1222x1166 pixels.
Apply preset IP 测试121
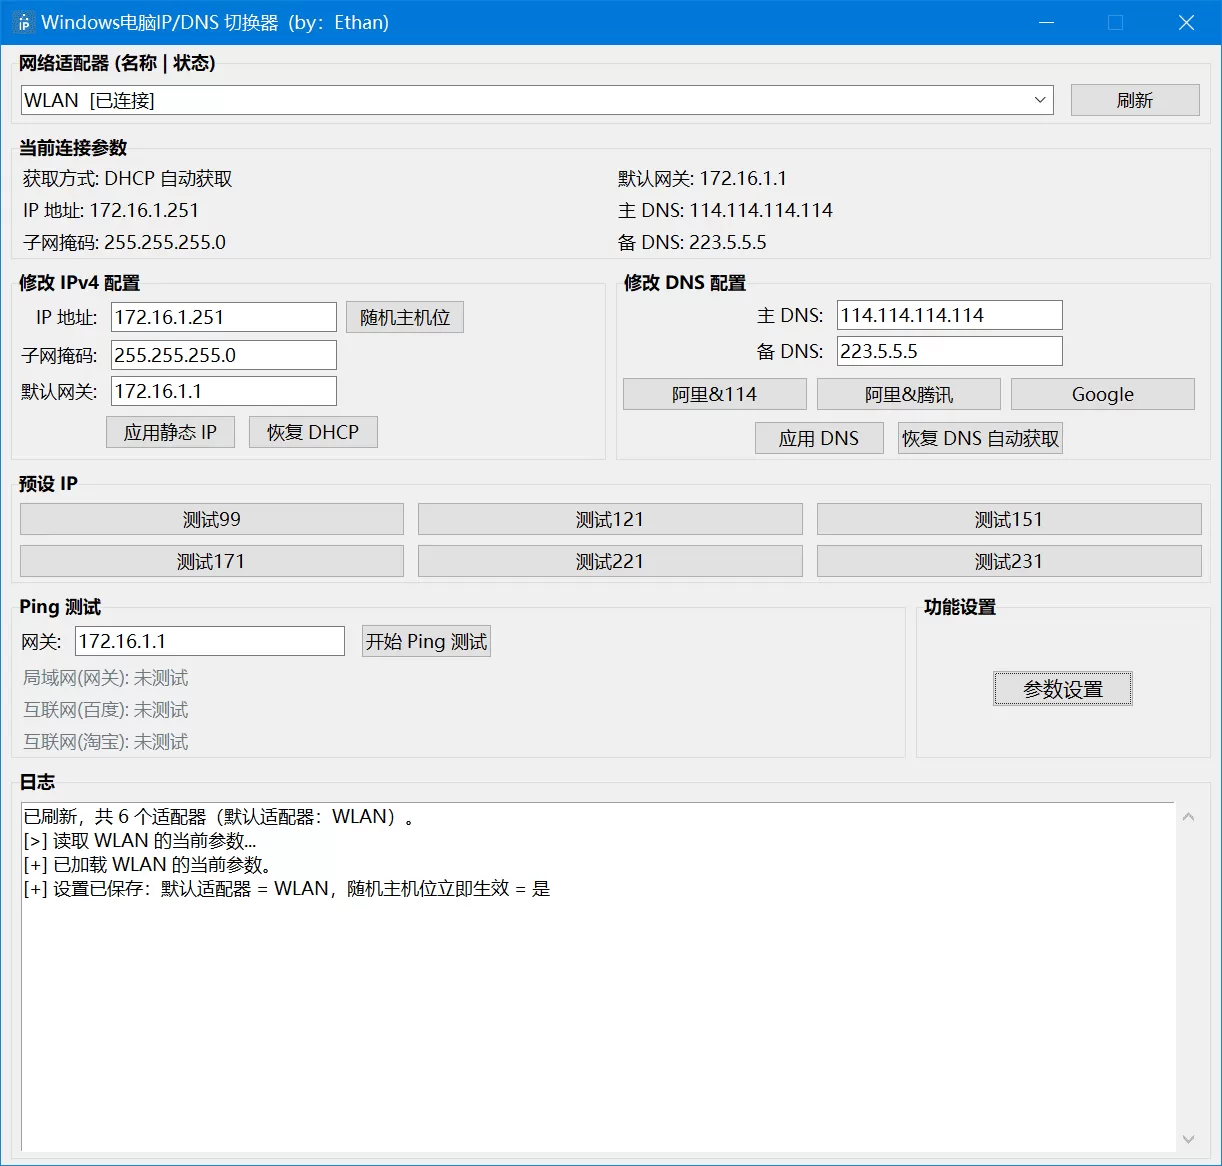(610, 519)
